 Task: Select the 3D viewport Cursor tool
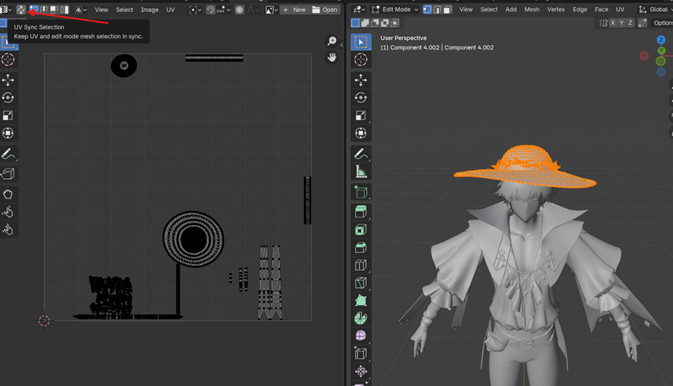[361, 60]
